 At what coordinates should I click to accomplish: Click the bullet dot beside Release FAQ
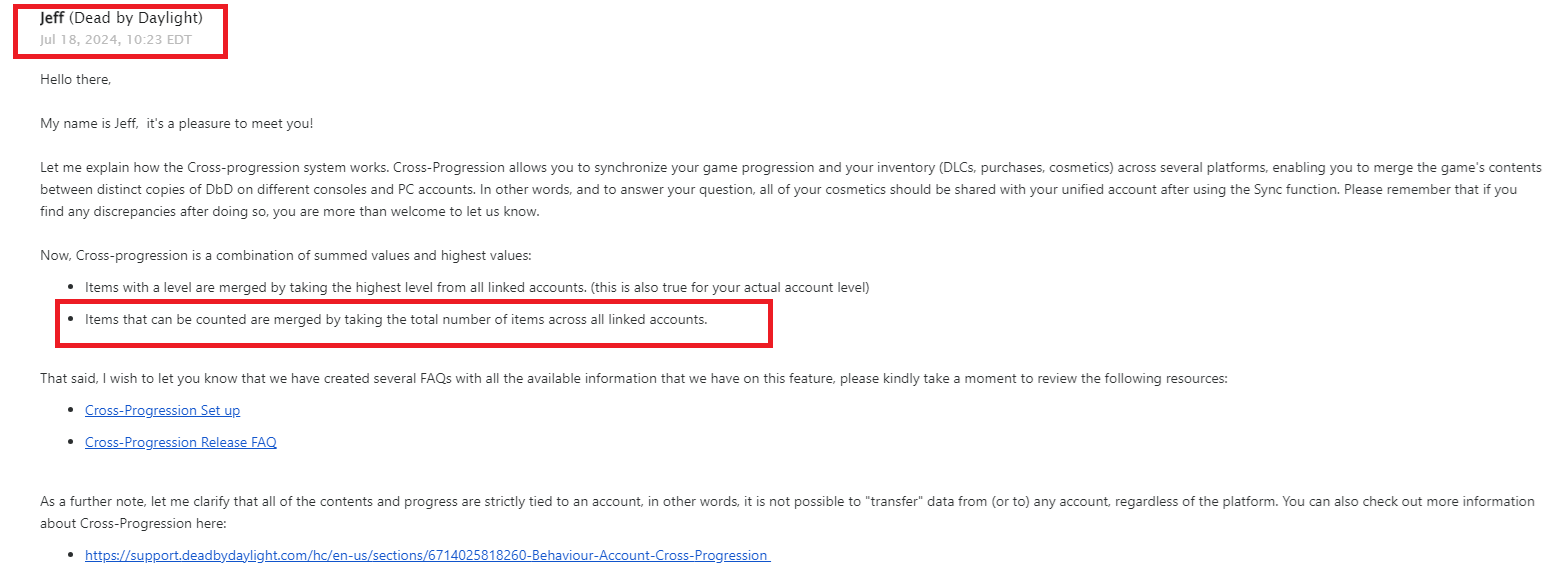(70, 443)
